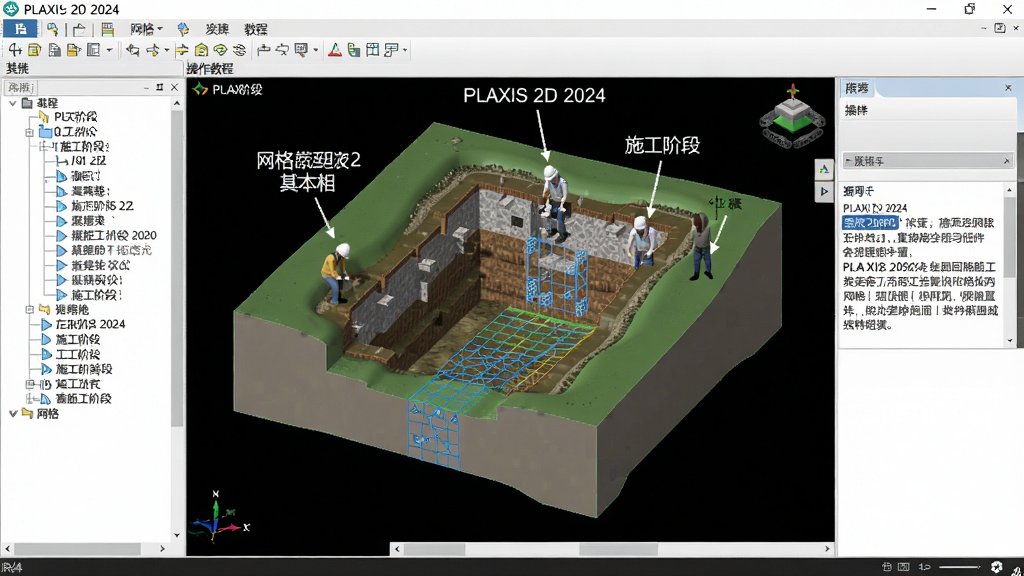Open the dropdown arrow ending the toolbar
This screenshot has height=576, width=1024.
405,50
